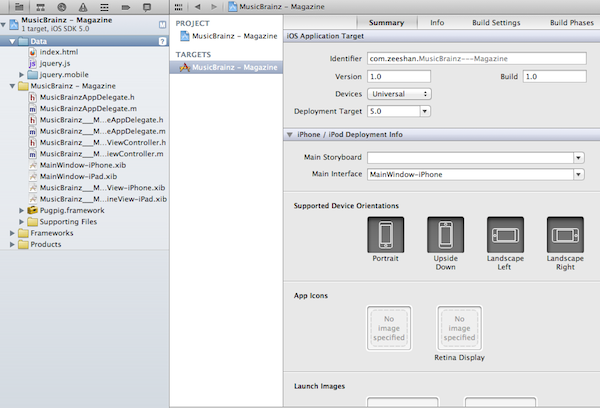Go back with the left arrow
The width and height of the screenshot is (600, 408).
click(197, 7)
